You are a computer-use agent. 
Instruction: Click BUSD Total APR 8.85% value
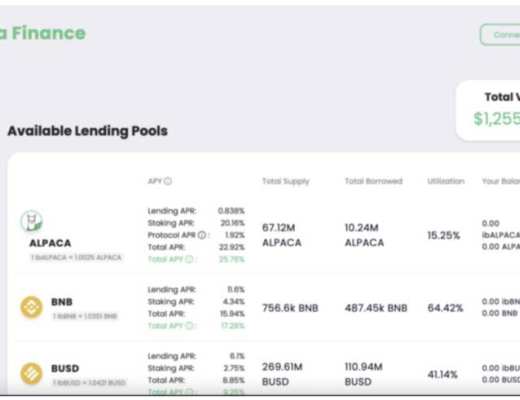[x=234, y=380]
